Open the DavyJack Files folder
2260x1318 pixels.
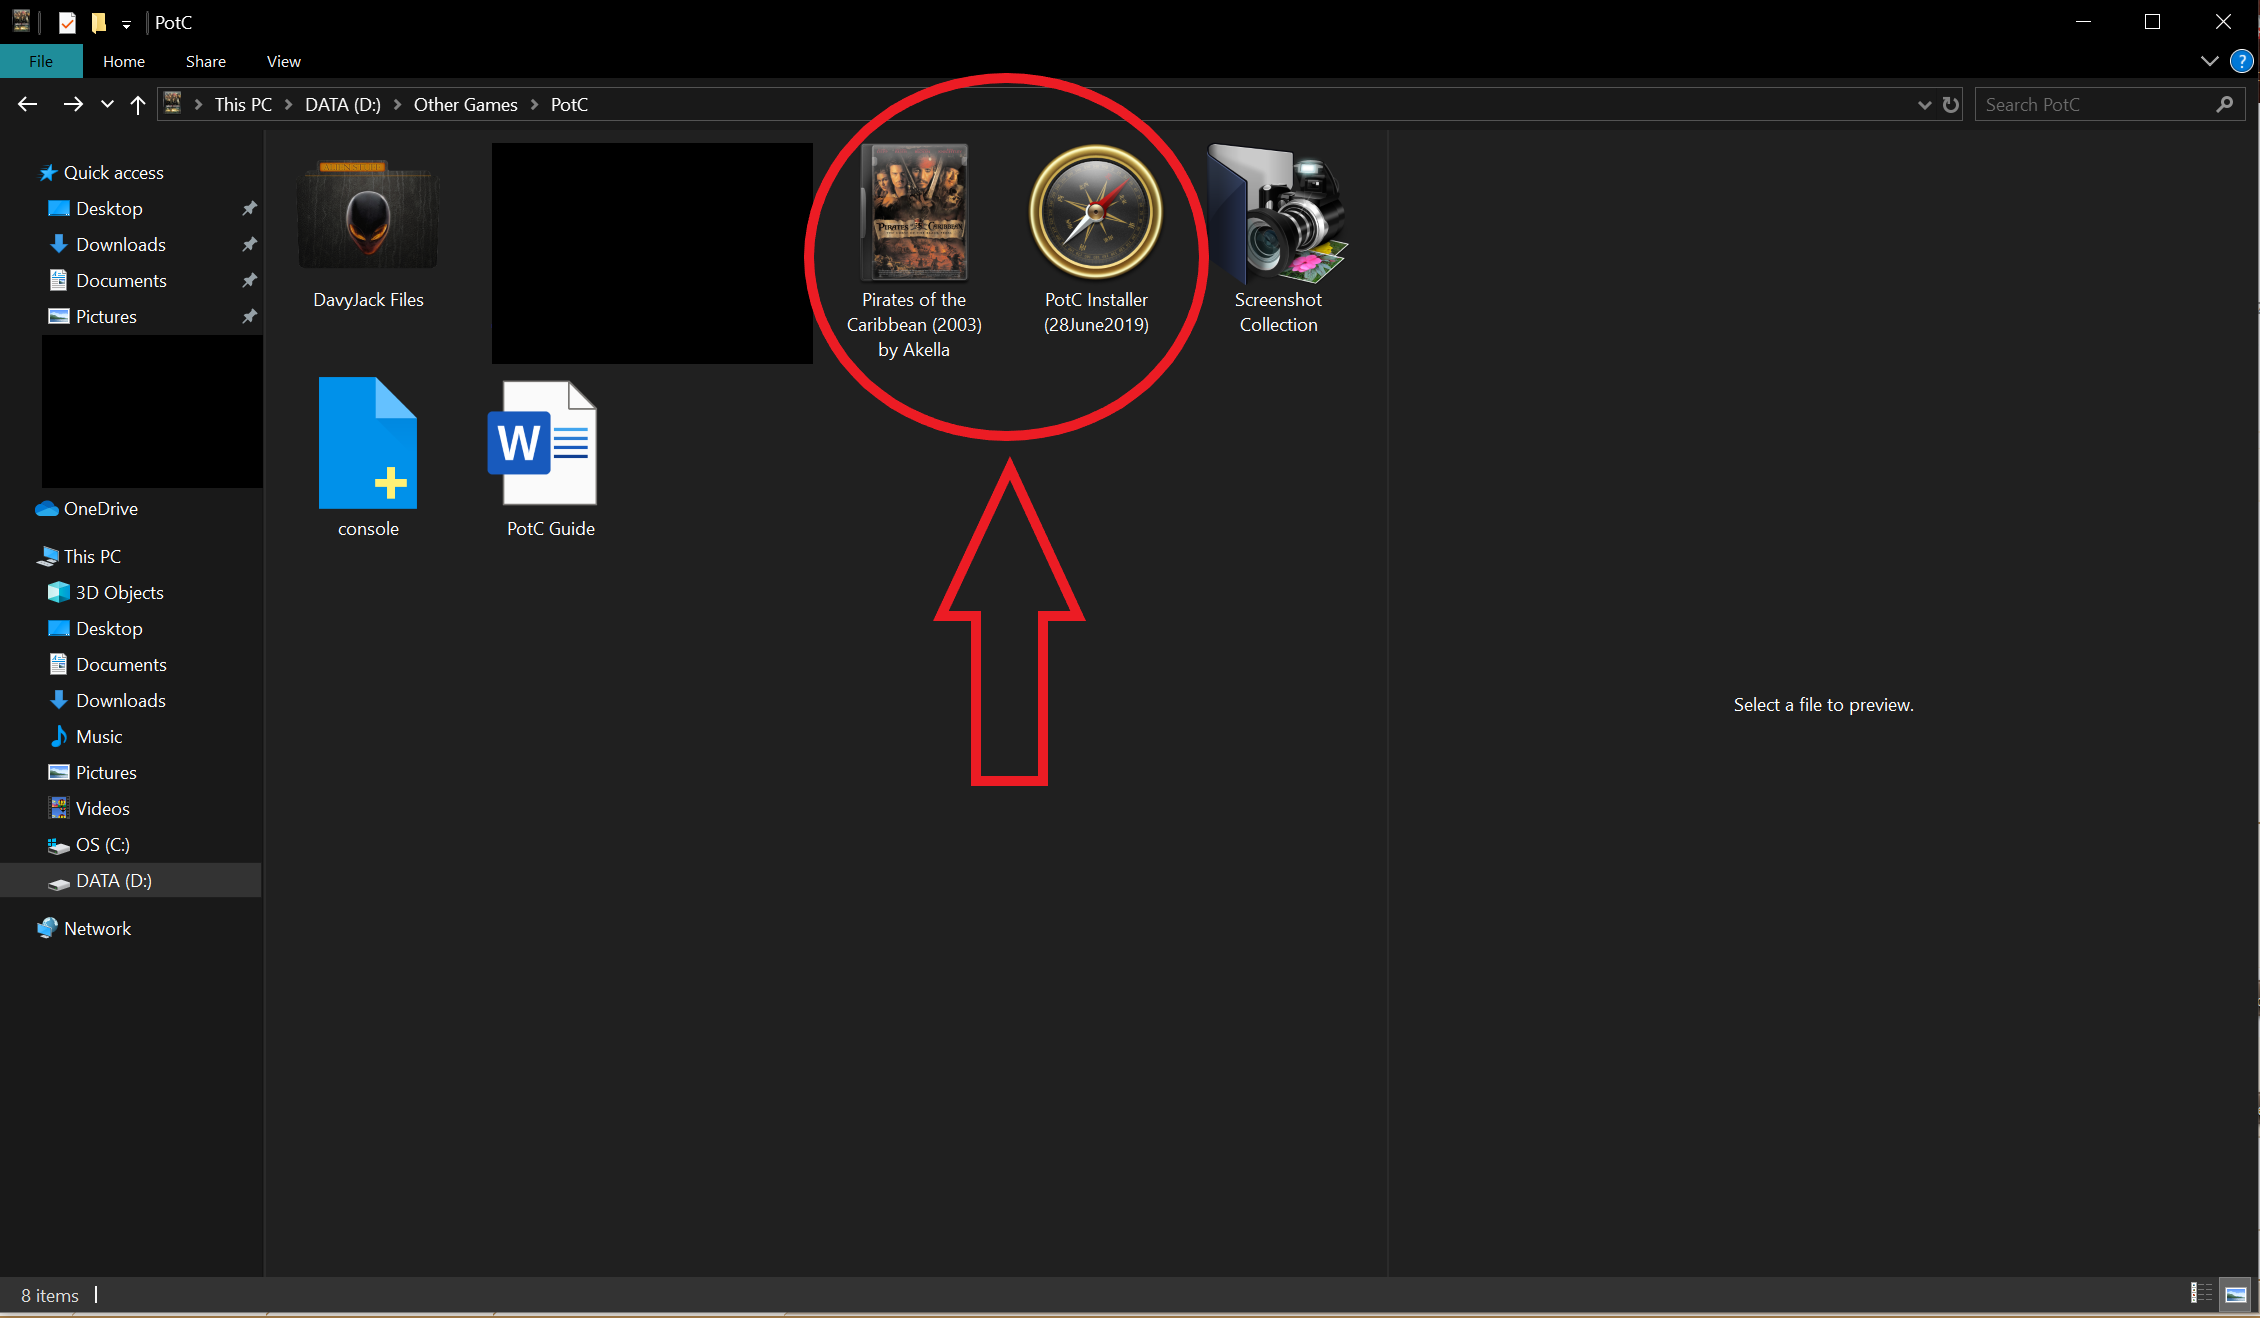tap(368, 230)
